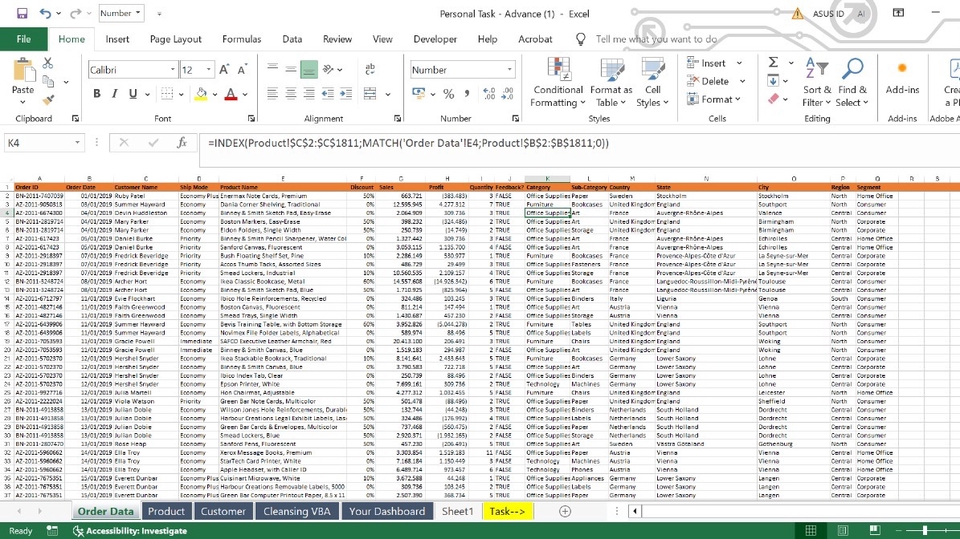Click the Fill down icon
Screen dimensions: 960x539
[773, 81]
